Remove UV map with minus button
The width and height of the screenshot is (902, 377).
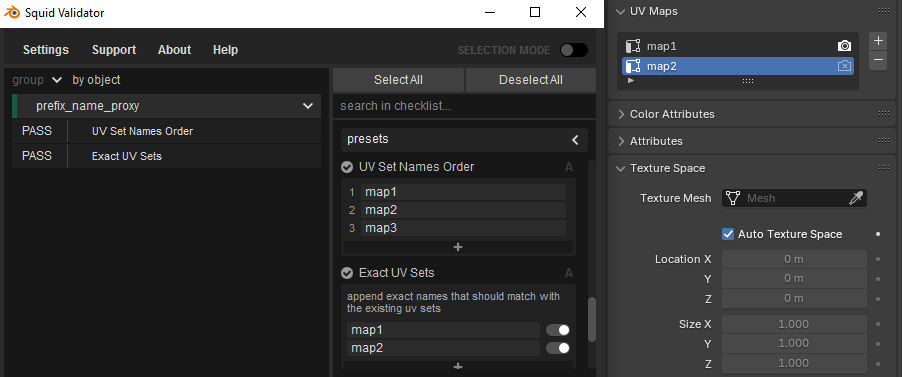[878, 60]
